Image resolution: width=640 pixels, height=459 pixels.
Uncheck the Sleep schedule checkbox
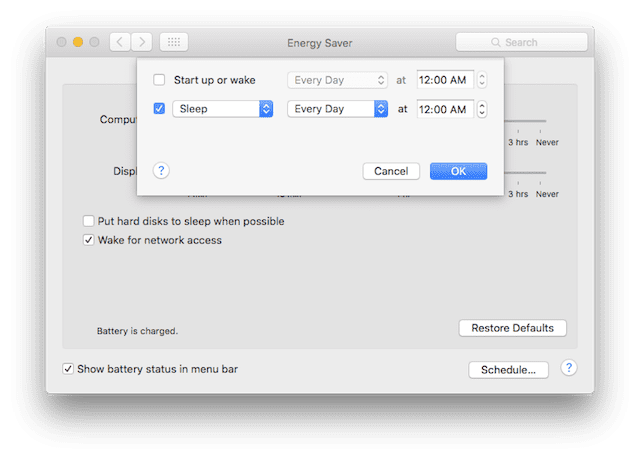click(160, 109)
